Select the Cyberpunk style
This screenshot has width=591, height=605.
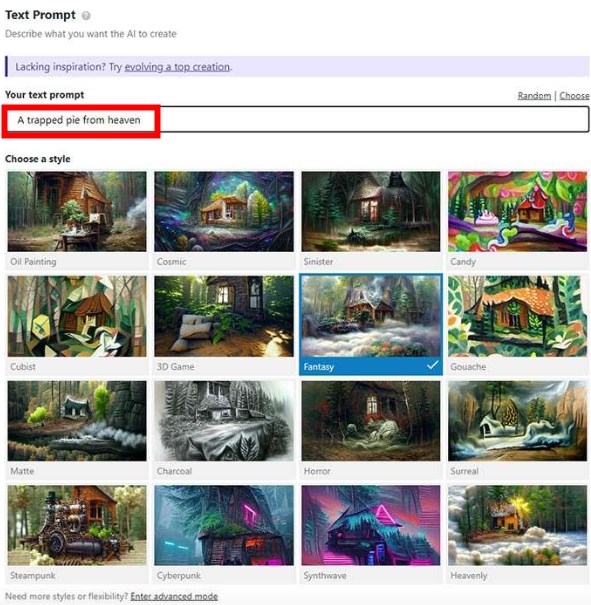[x=224, y=526]
